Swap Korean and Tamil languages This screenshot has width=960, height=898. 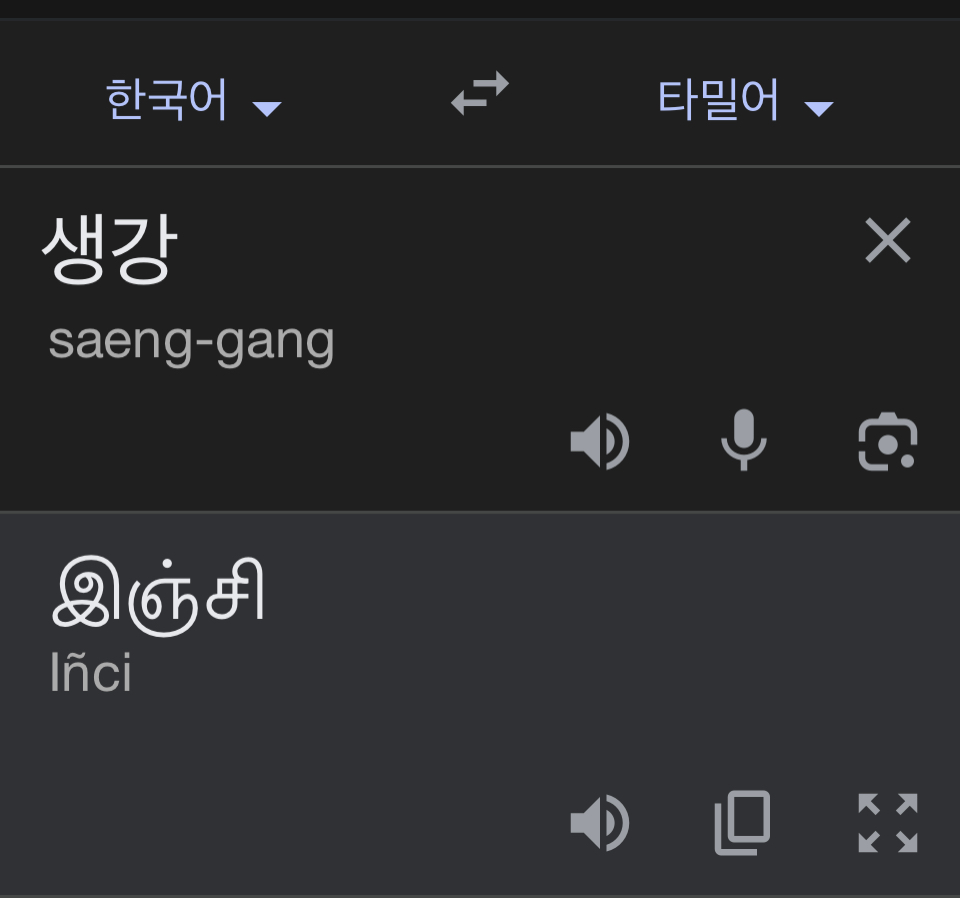click(479, 93)
